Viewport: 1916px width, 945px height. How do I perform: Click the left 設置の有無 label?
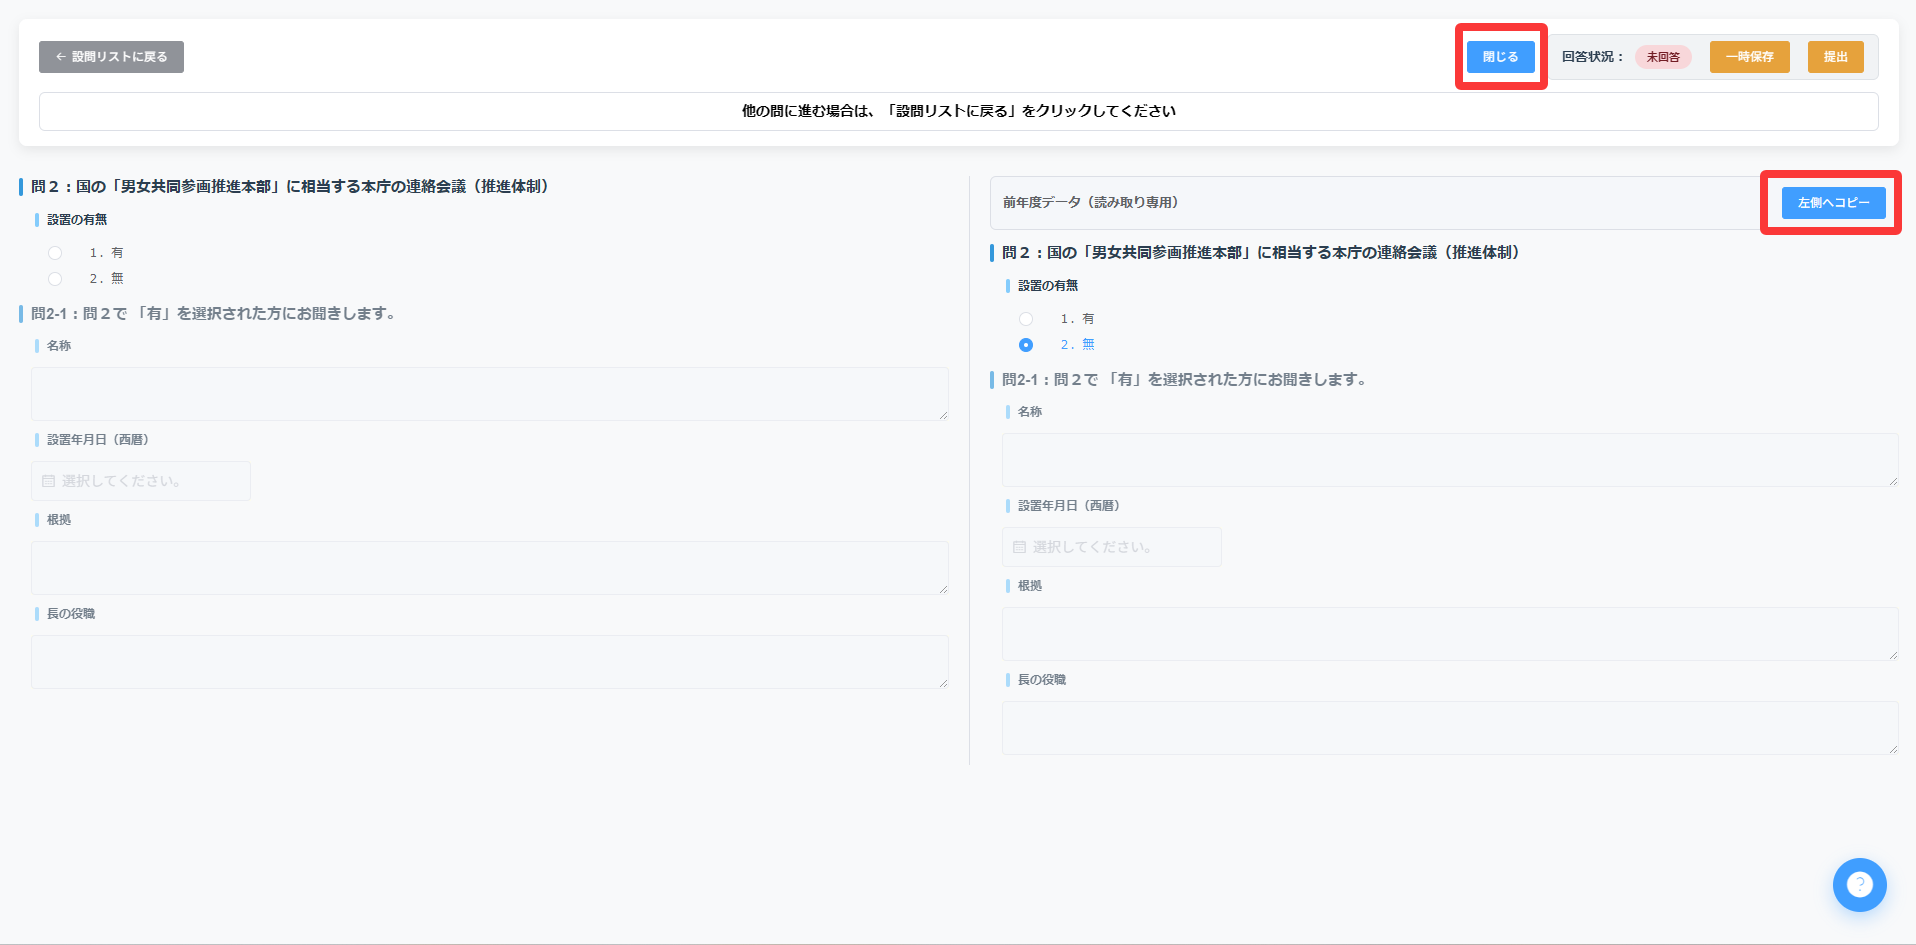77,220
